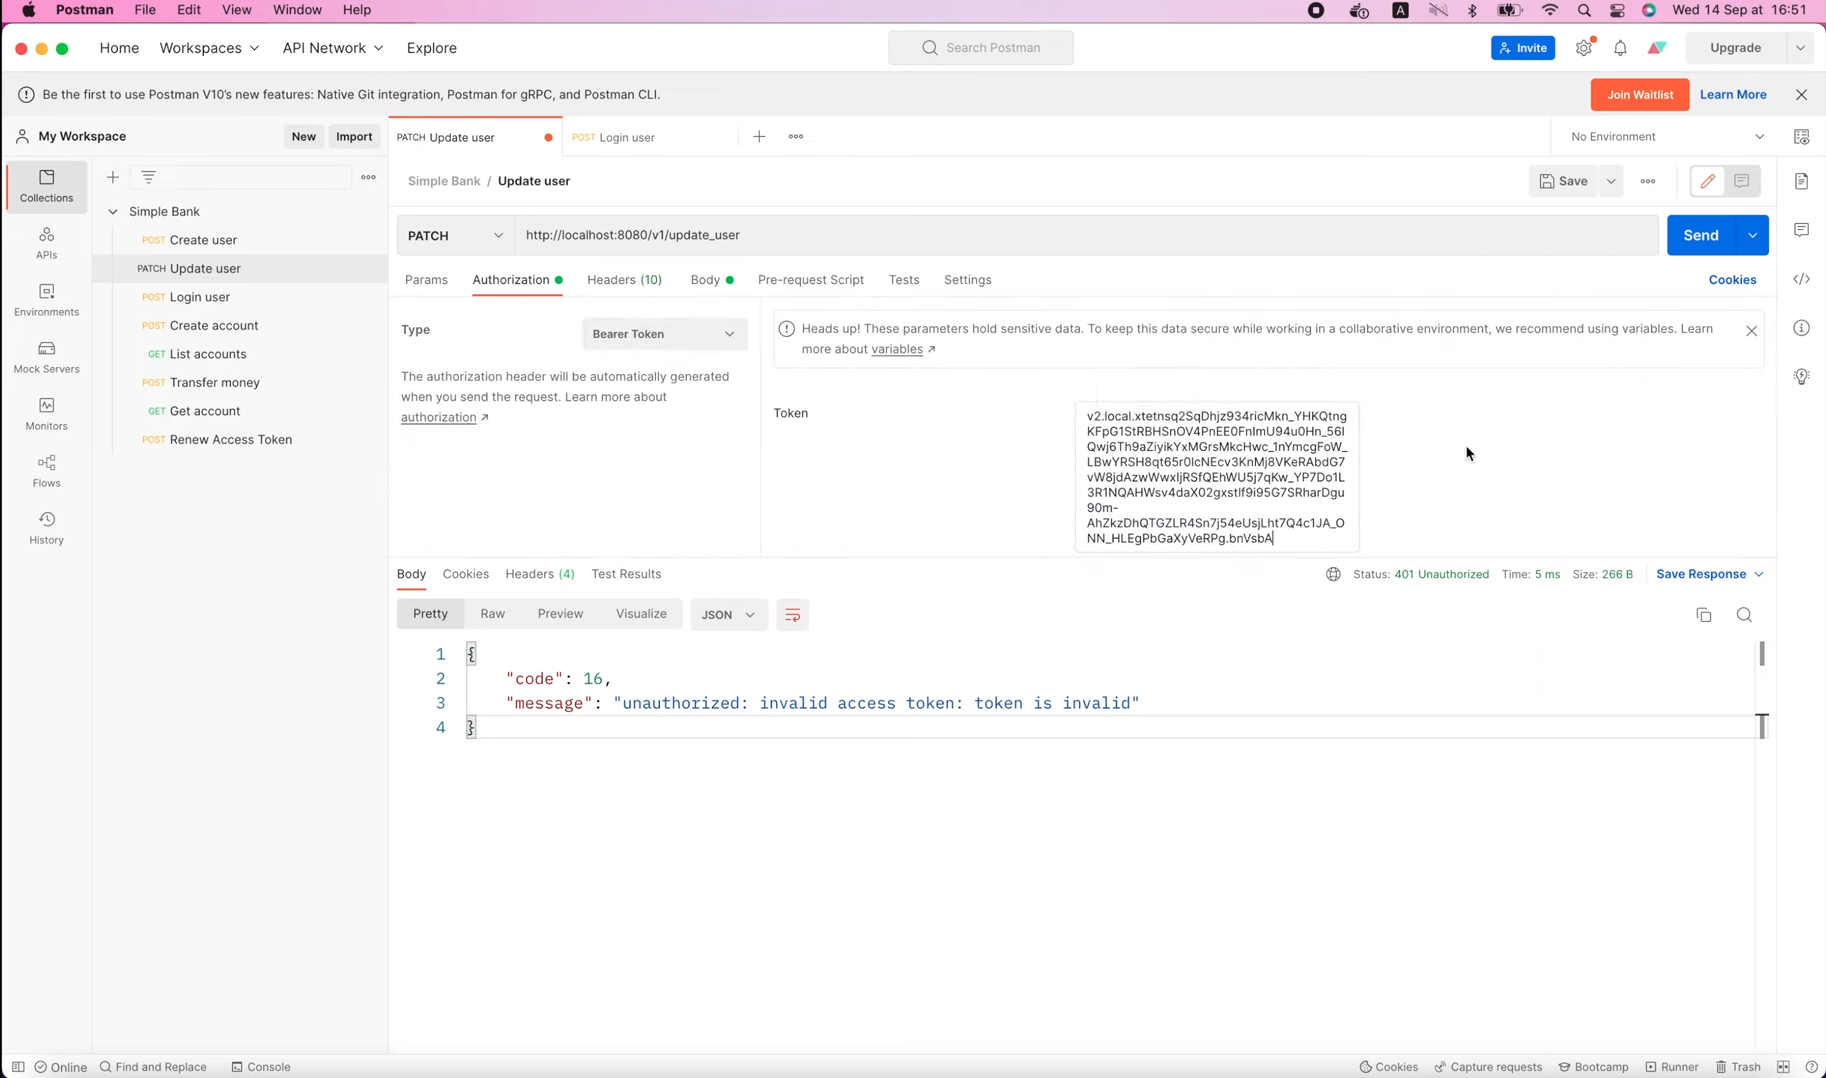The image size is (1826, 1078).
Task: Open the Upgrade dropdown arrow
Action: (1800, 47)
